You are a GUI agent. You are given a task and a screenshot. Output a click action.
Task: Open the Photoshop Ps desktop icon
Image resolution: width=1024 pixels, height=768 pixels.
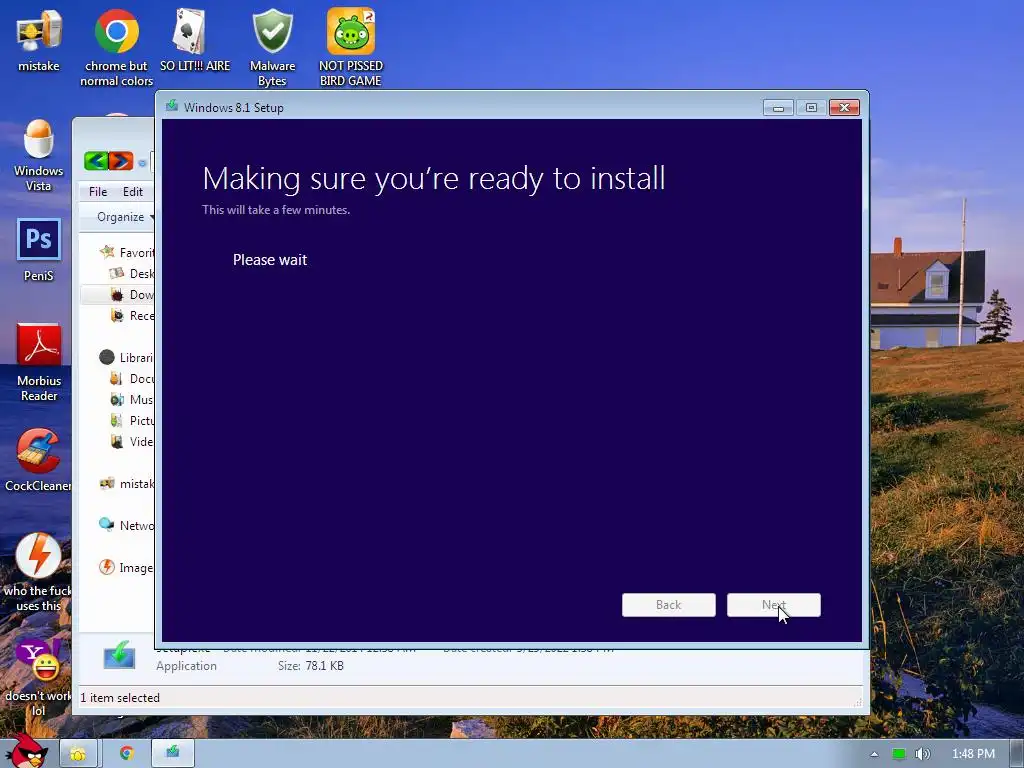pyautogui.click(x=39, y=250)
